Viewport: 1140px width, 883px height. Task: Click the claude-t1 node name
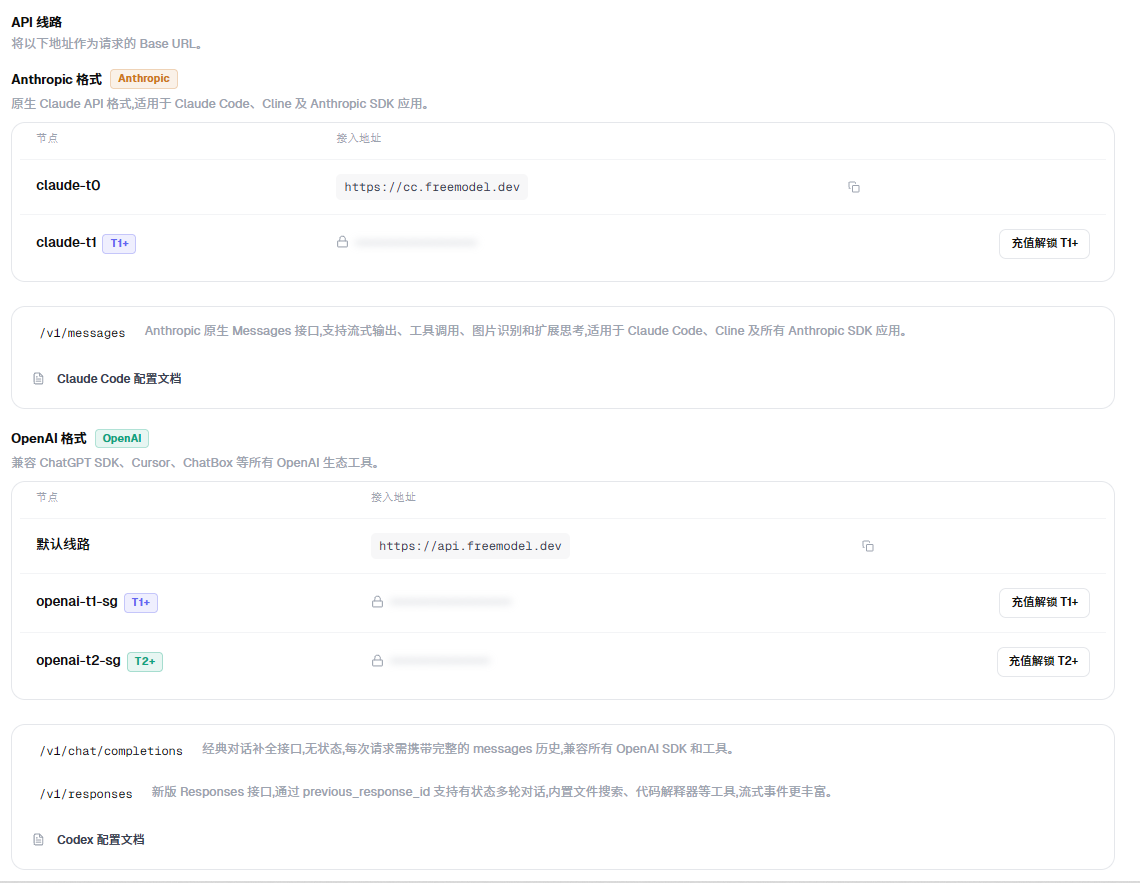pyautogui.click(x=66, y=242)
